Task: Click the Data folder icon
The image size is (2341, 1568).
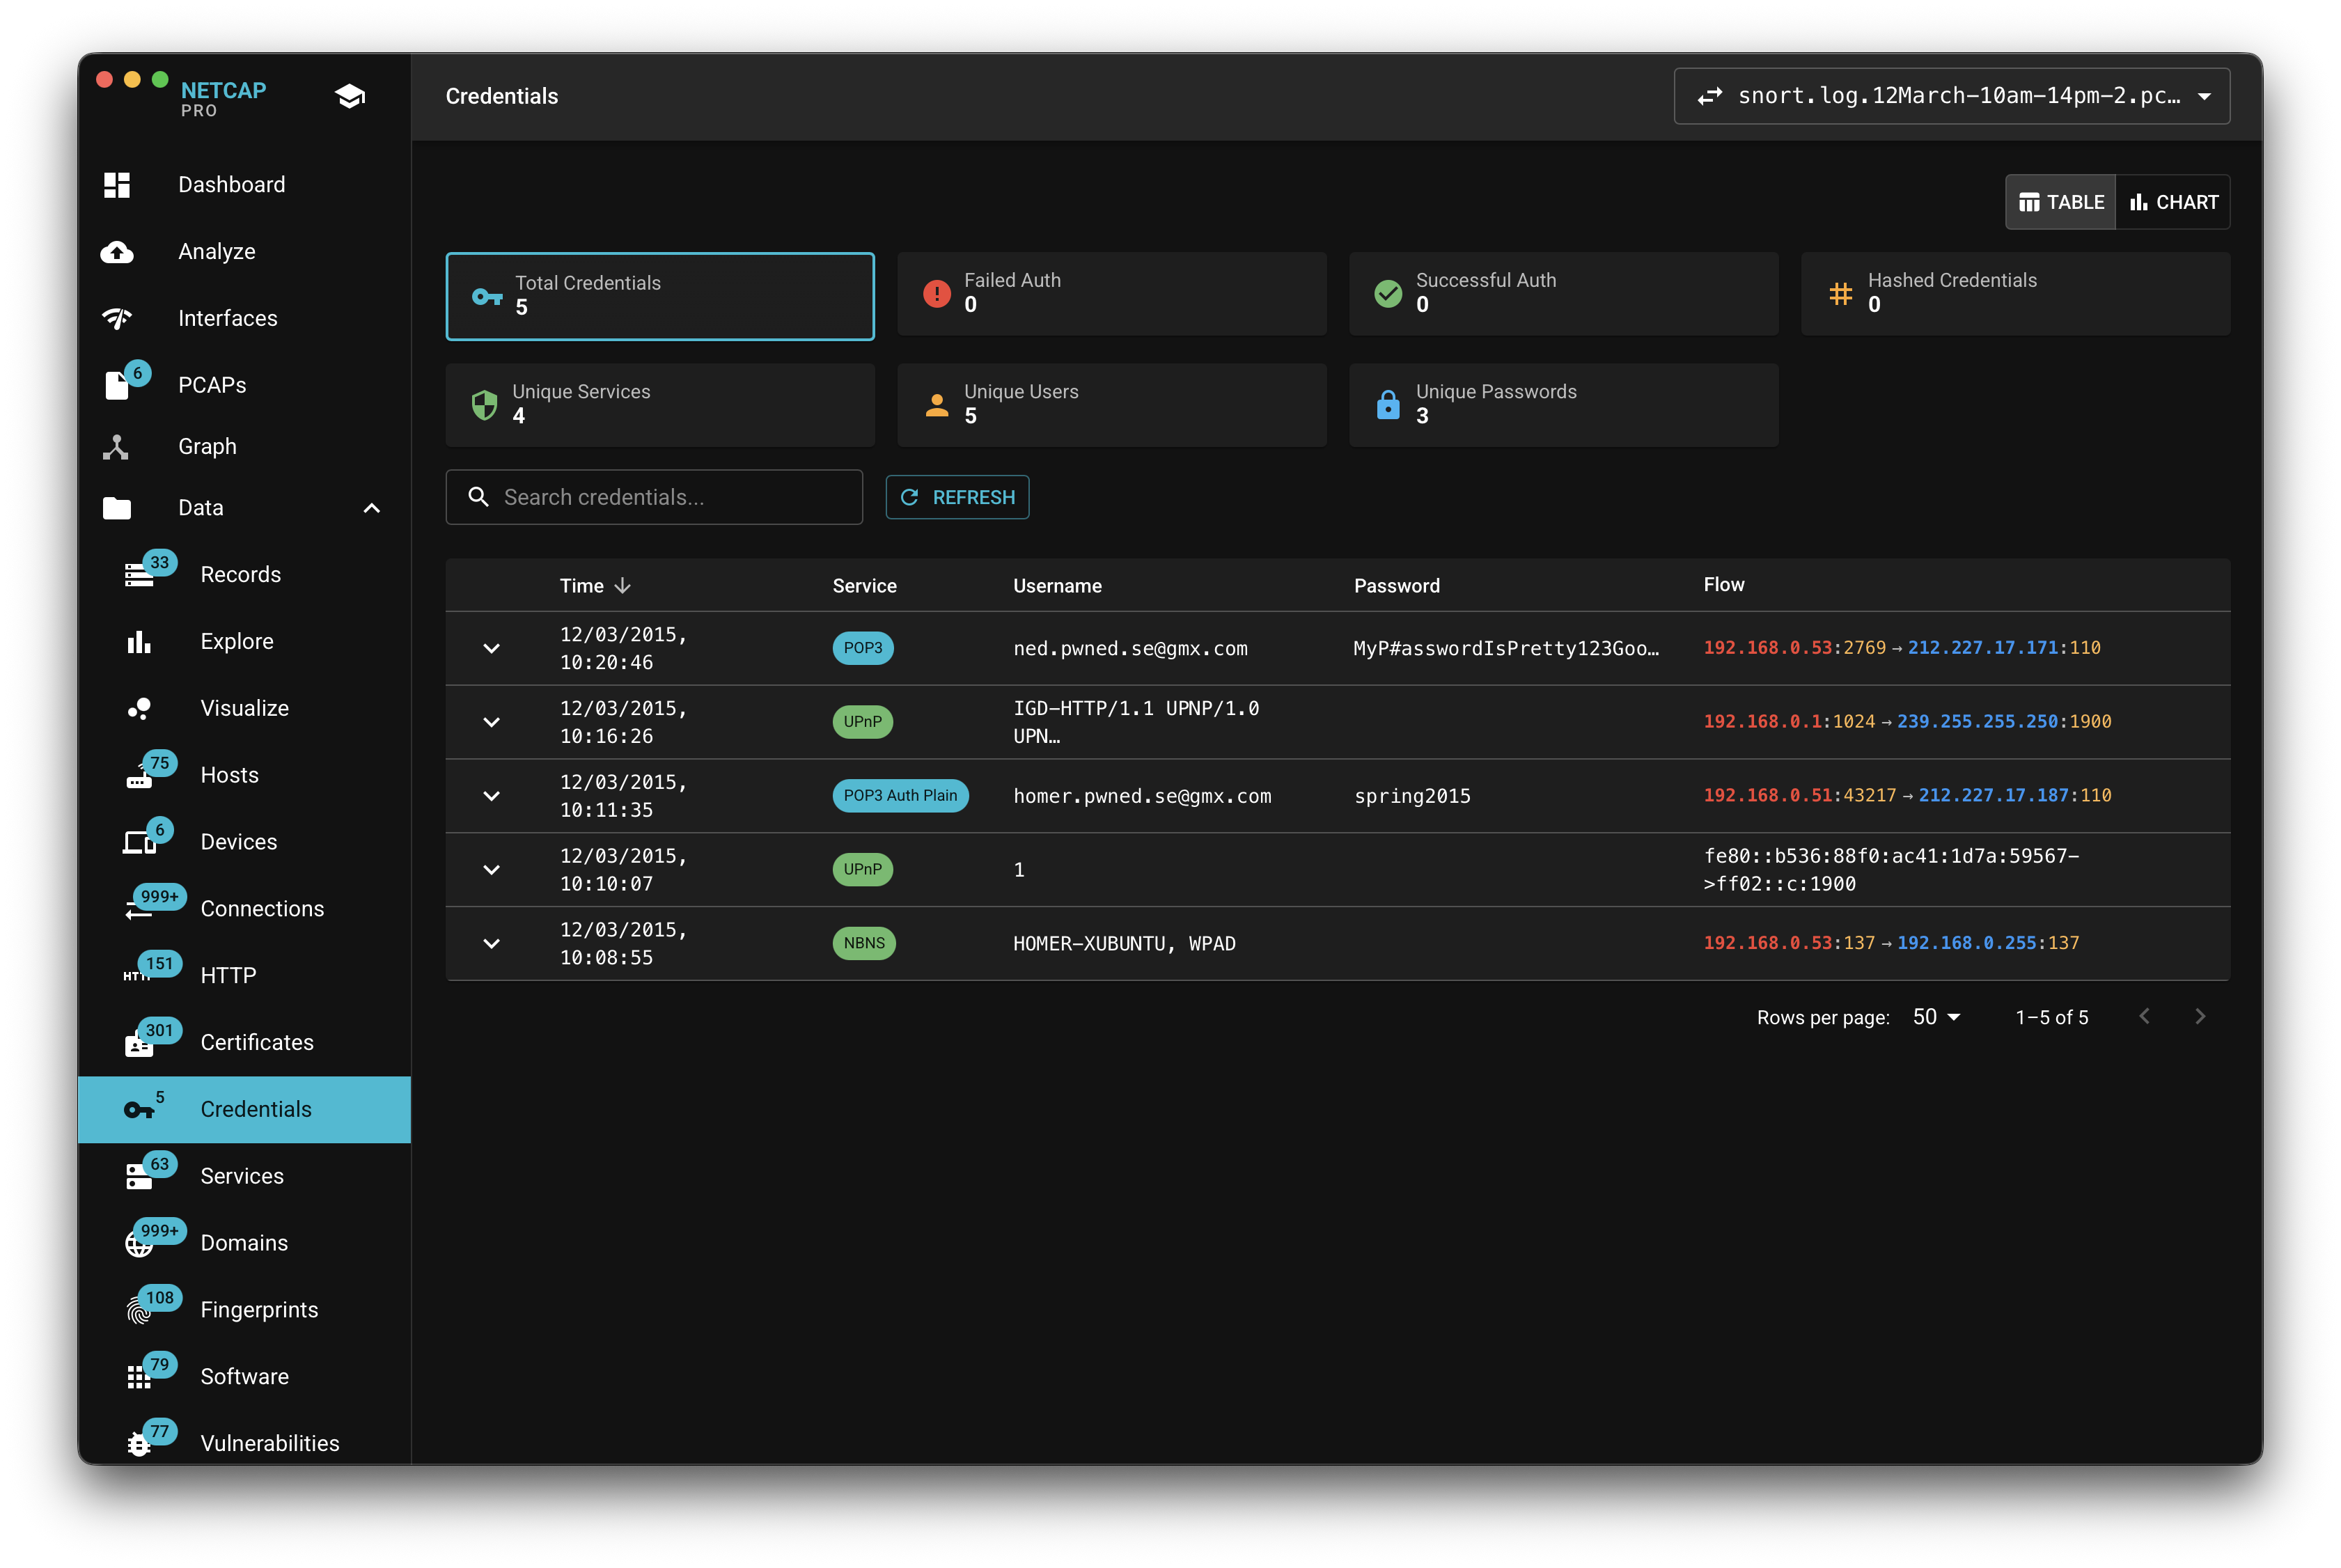Action: (x=117, y=508)
